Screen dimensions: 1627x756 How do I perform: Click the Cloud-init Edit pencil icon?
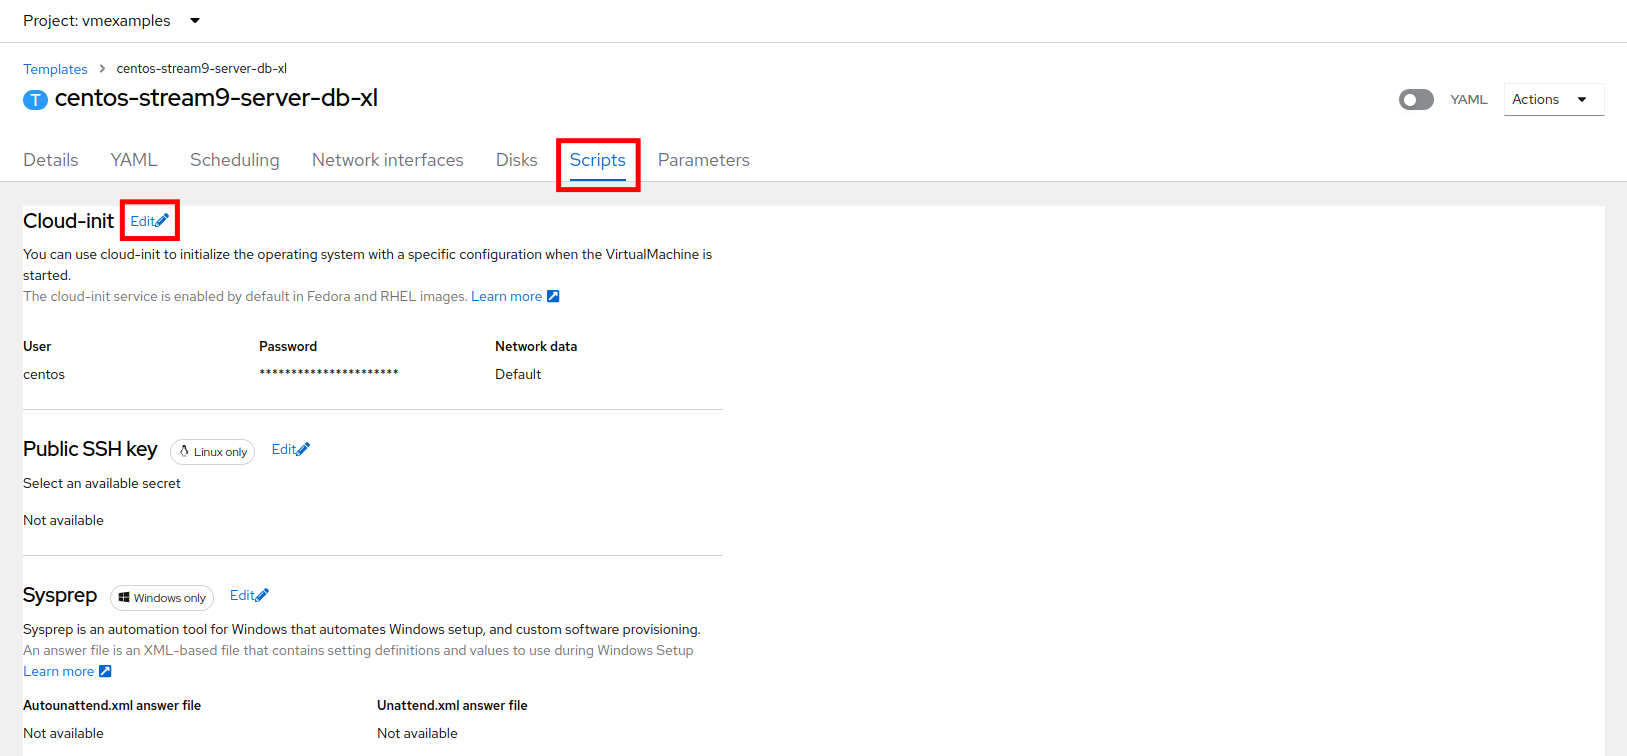tap(162, 221)
